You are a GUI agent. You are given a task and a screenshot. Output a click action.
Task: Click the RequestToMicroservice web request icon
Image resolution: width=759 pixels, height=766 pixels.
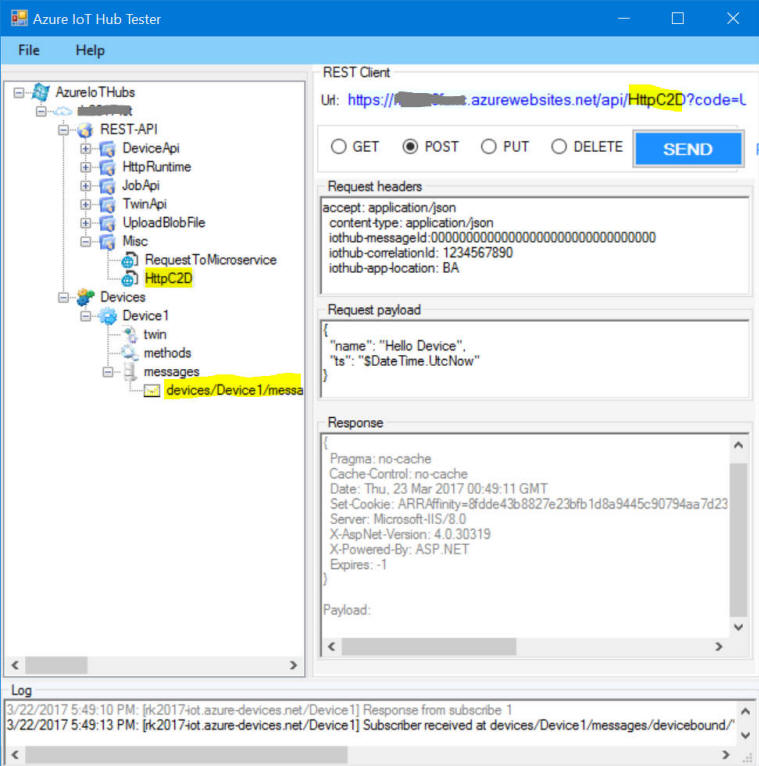pos(129,260)
